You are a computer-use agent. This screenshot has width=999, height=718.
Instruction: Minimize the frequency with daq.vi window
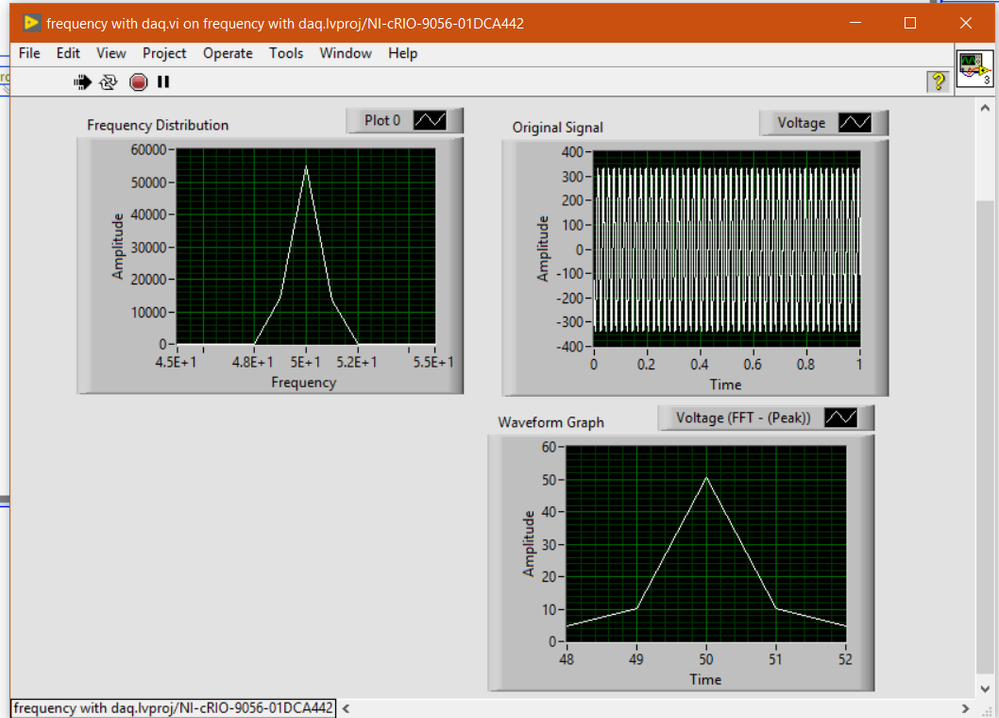pos(855,23)
